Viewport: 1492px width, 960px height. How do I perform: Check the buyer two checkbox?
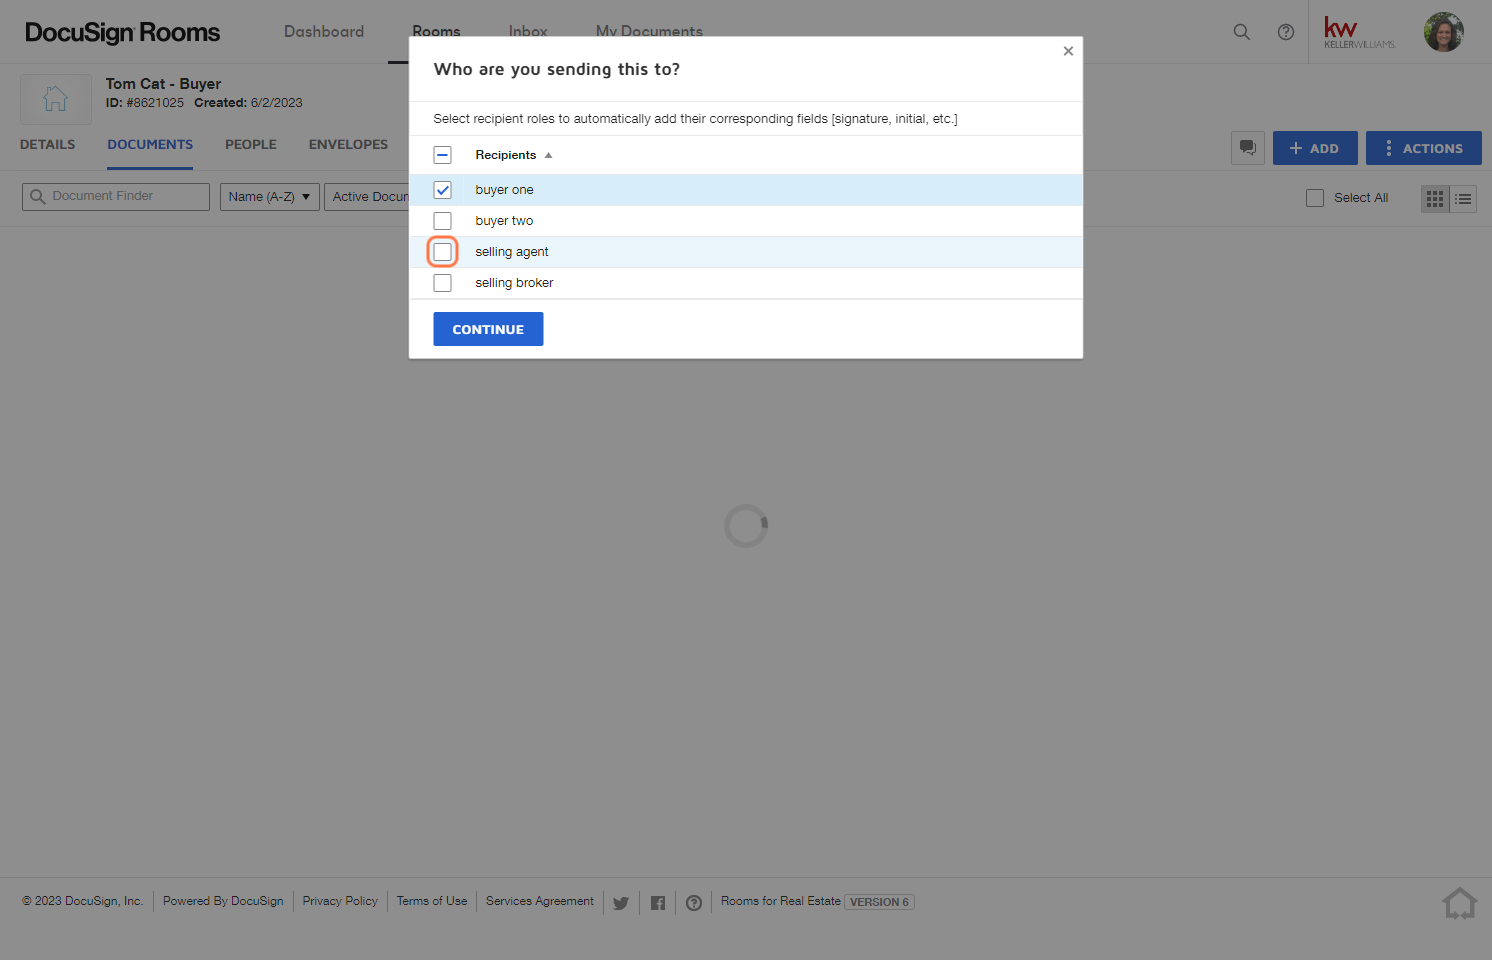442,221
